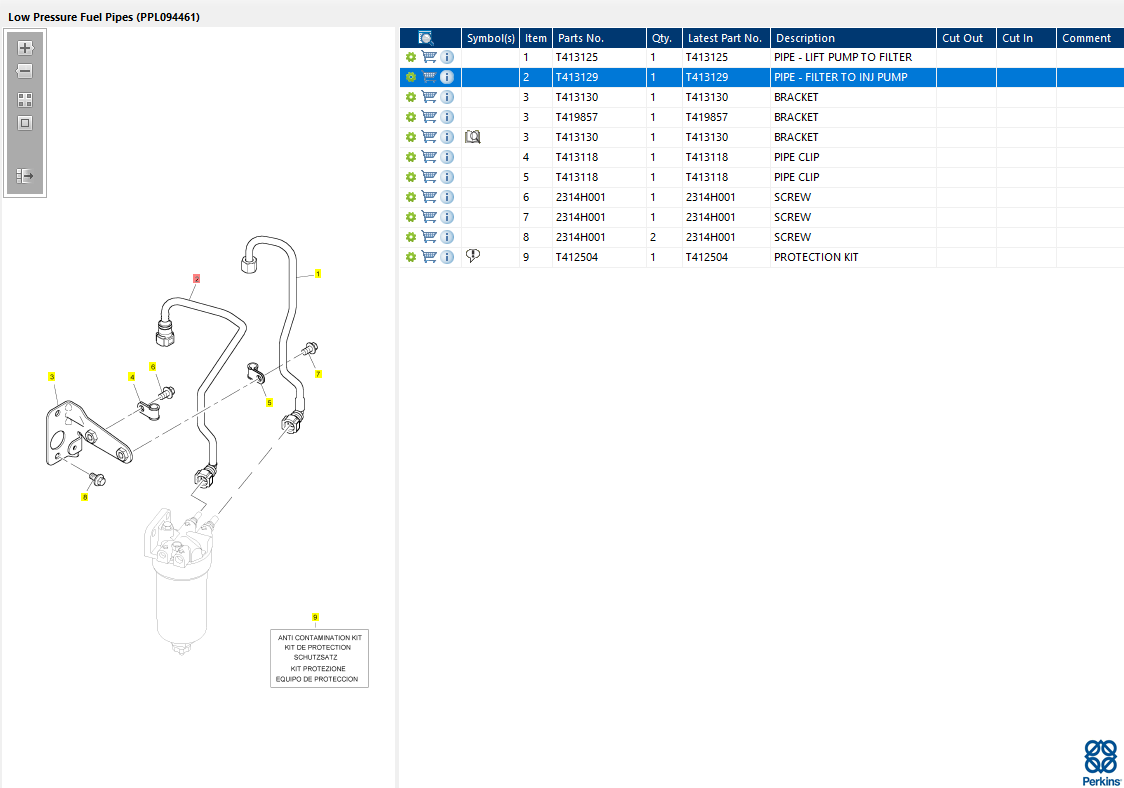The height and width of the screenshot is (788, 1124).
Task: Click SCREW description for item 7
Action: point(792,217)
